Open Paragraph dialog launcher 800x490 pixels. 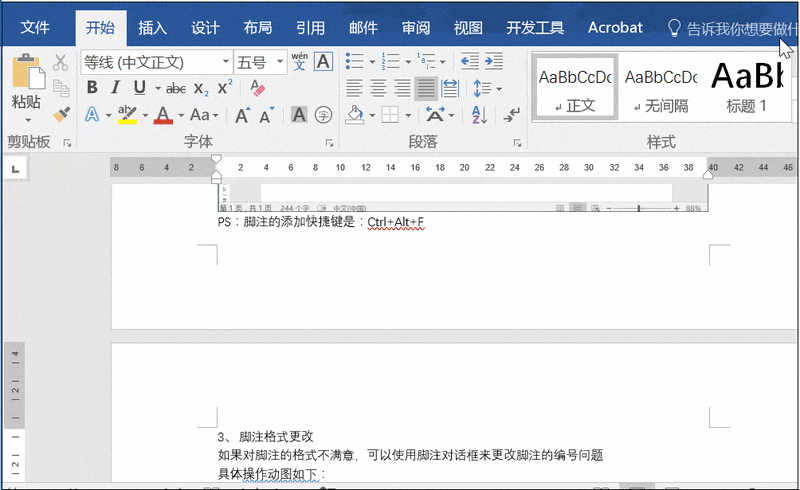click(x=517, y=143)
